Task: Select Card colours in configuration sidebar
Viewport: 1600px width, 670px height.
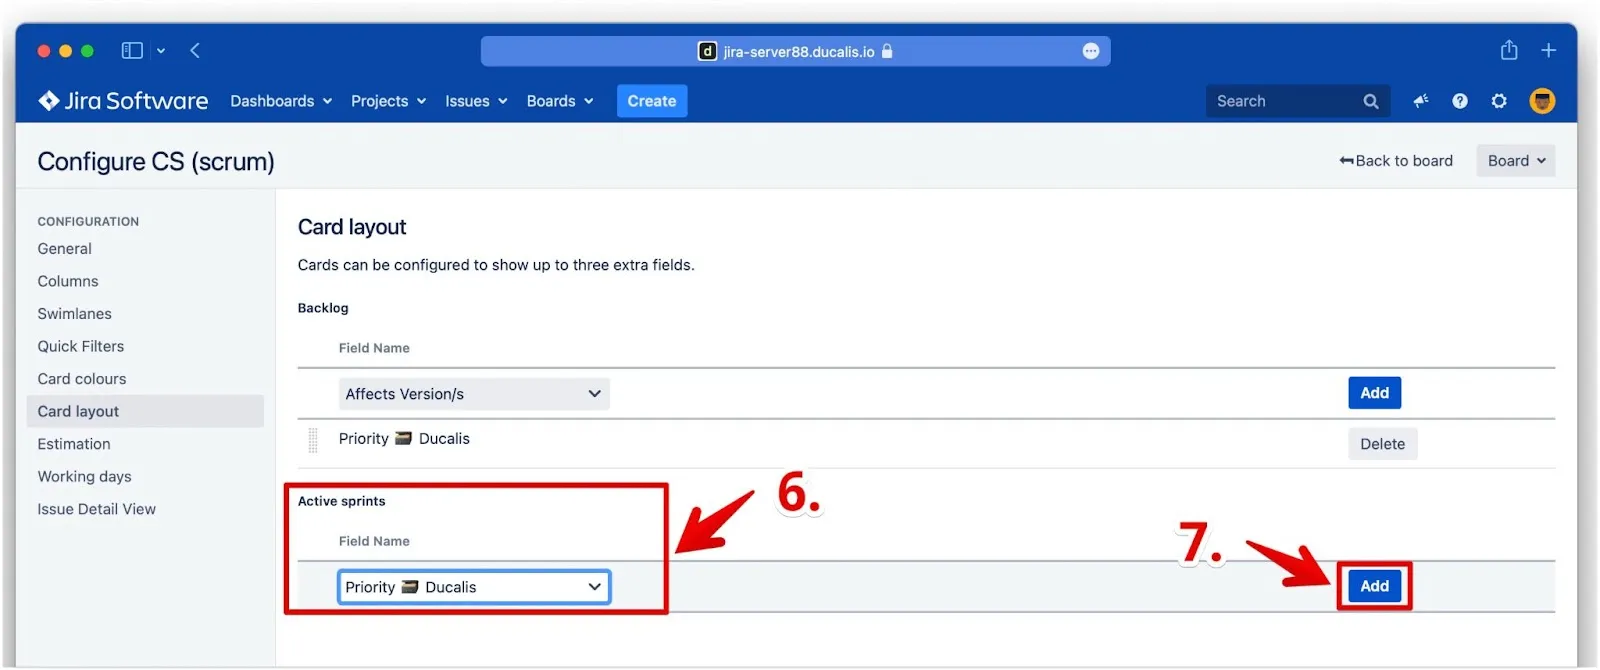Action: tap(82, 379)
